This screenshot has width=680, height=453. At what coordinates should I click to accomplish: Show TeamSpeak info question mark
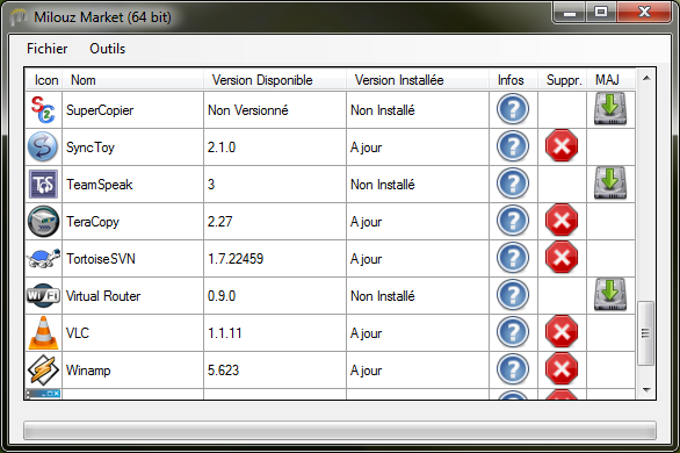click(x=513, y=184)
